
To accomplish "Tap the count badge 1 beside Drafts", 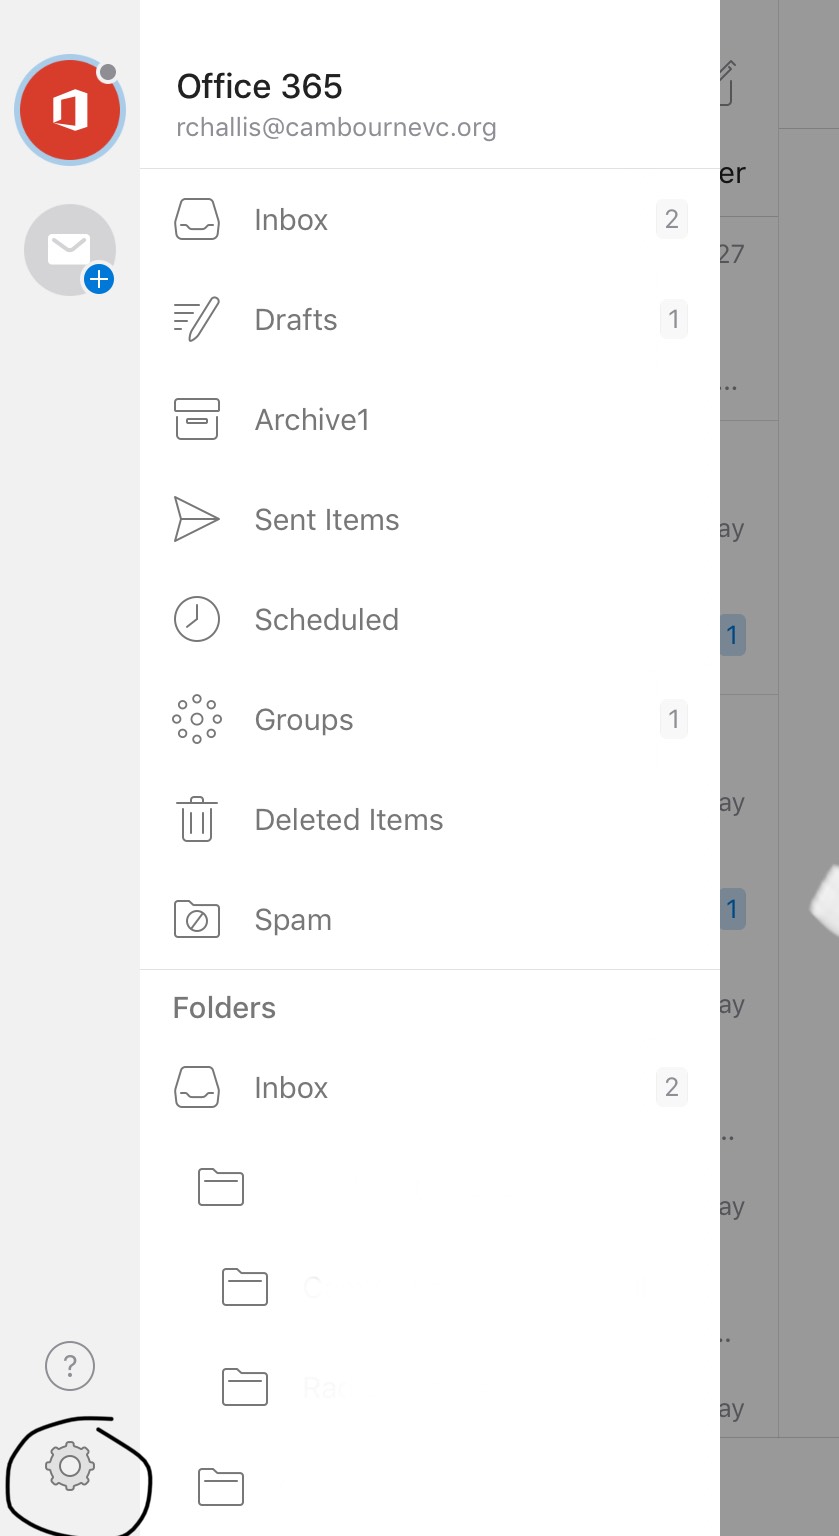I will pyautogui.click(x=673, y=319).
